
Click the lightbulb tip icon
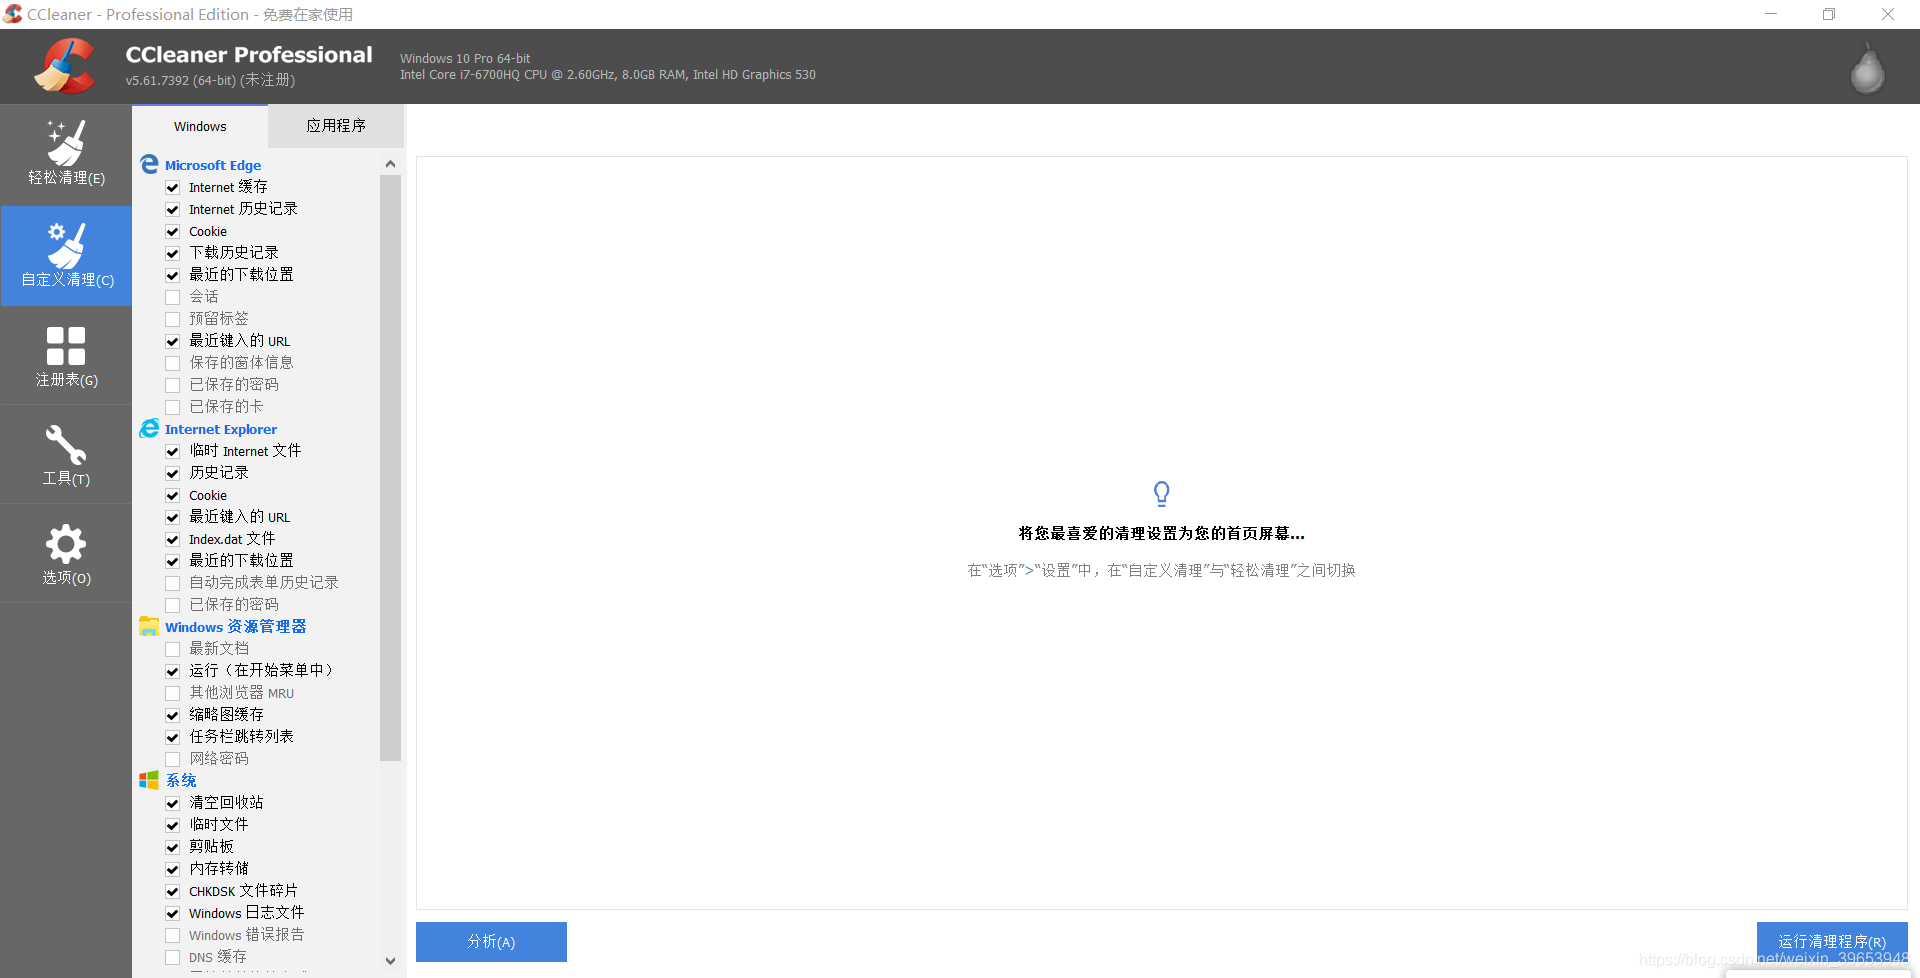pyautogui.click(x=1161, y=493)
